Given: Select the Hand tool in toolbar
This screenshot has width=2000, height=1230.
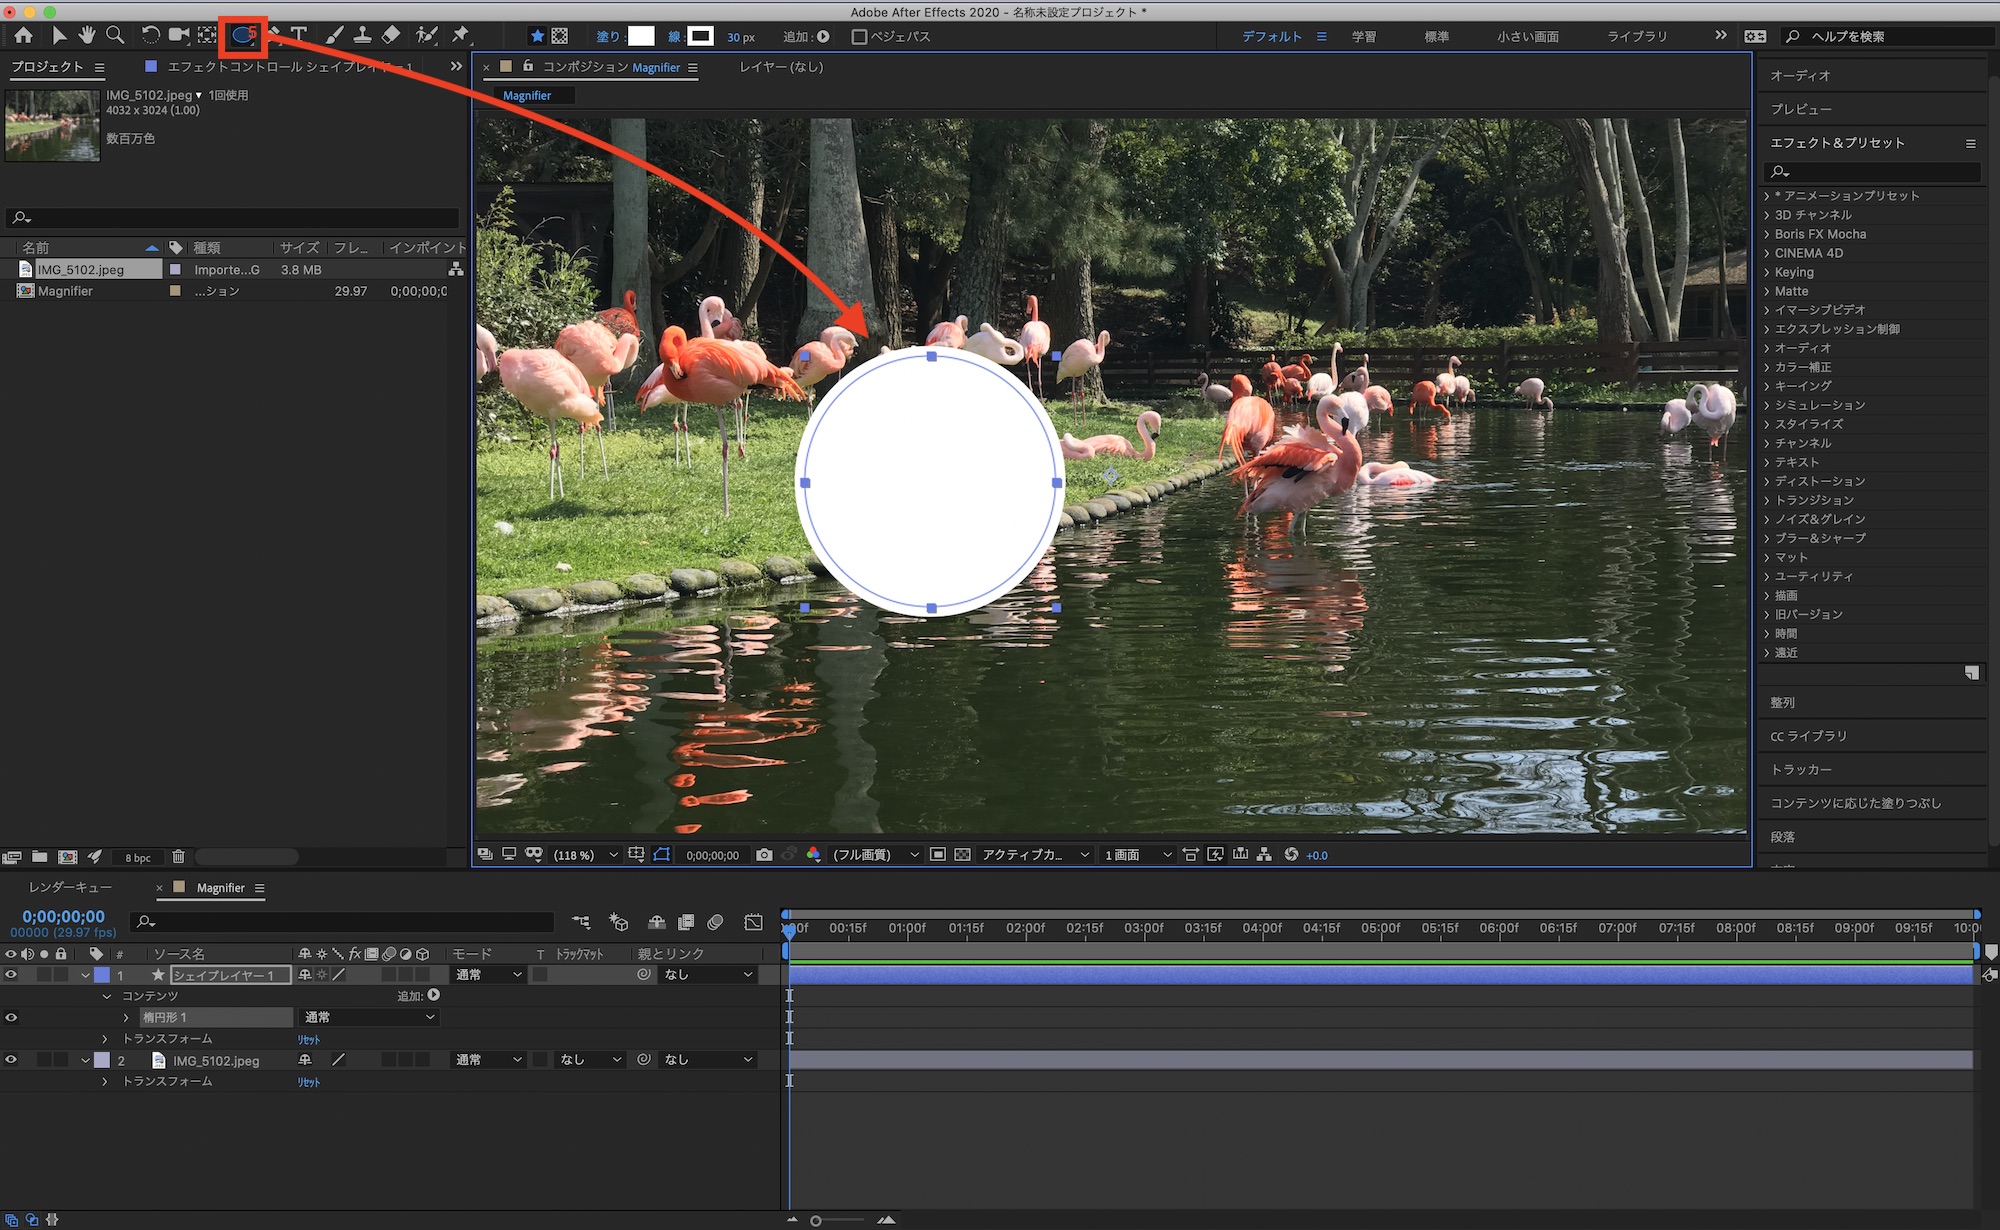Looking at the screenshot, I should [x=87, y=36].
